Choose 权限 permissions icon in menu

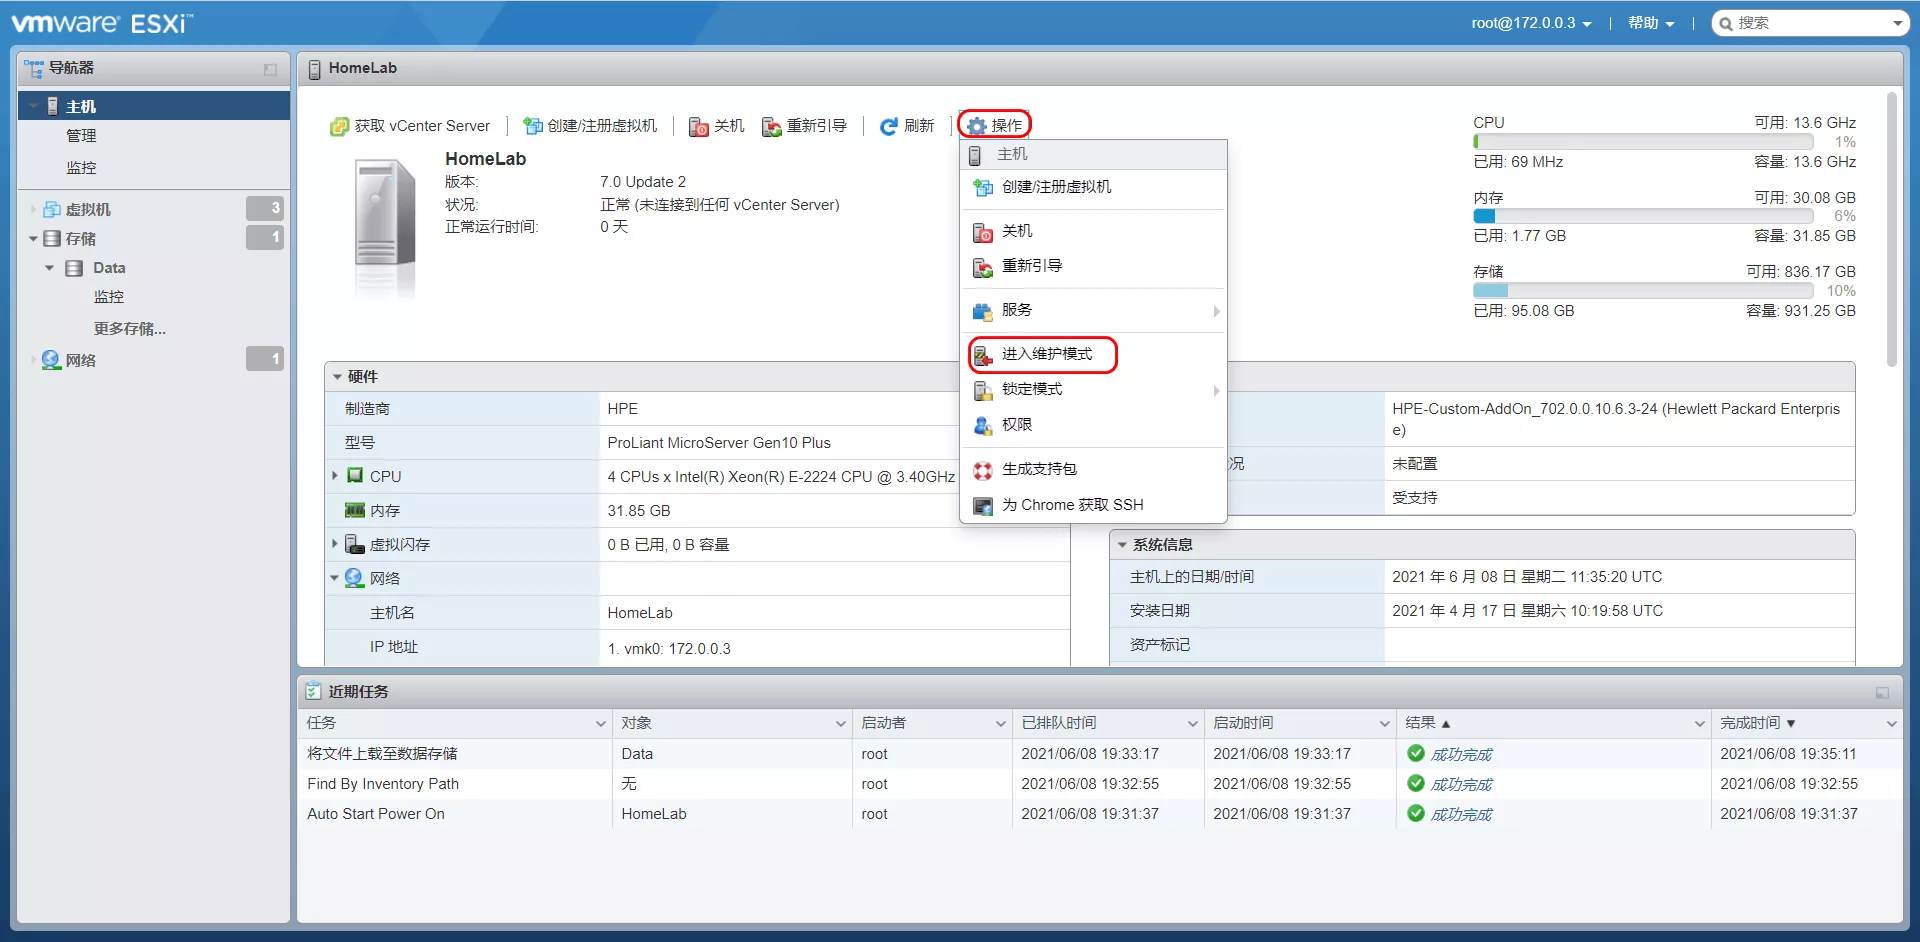tap(983, 425)
